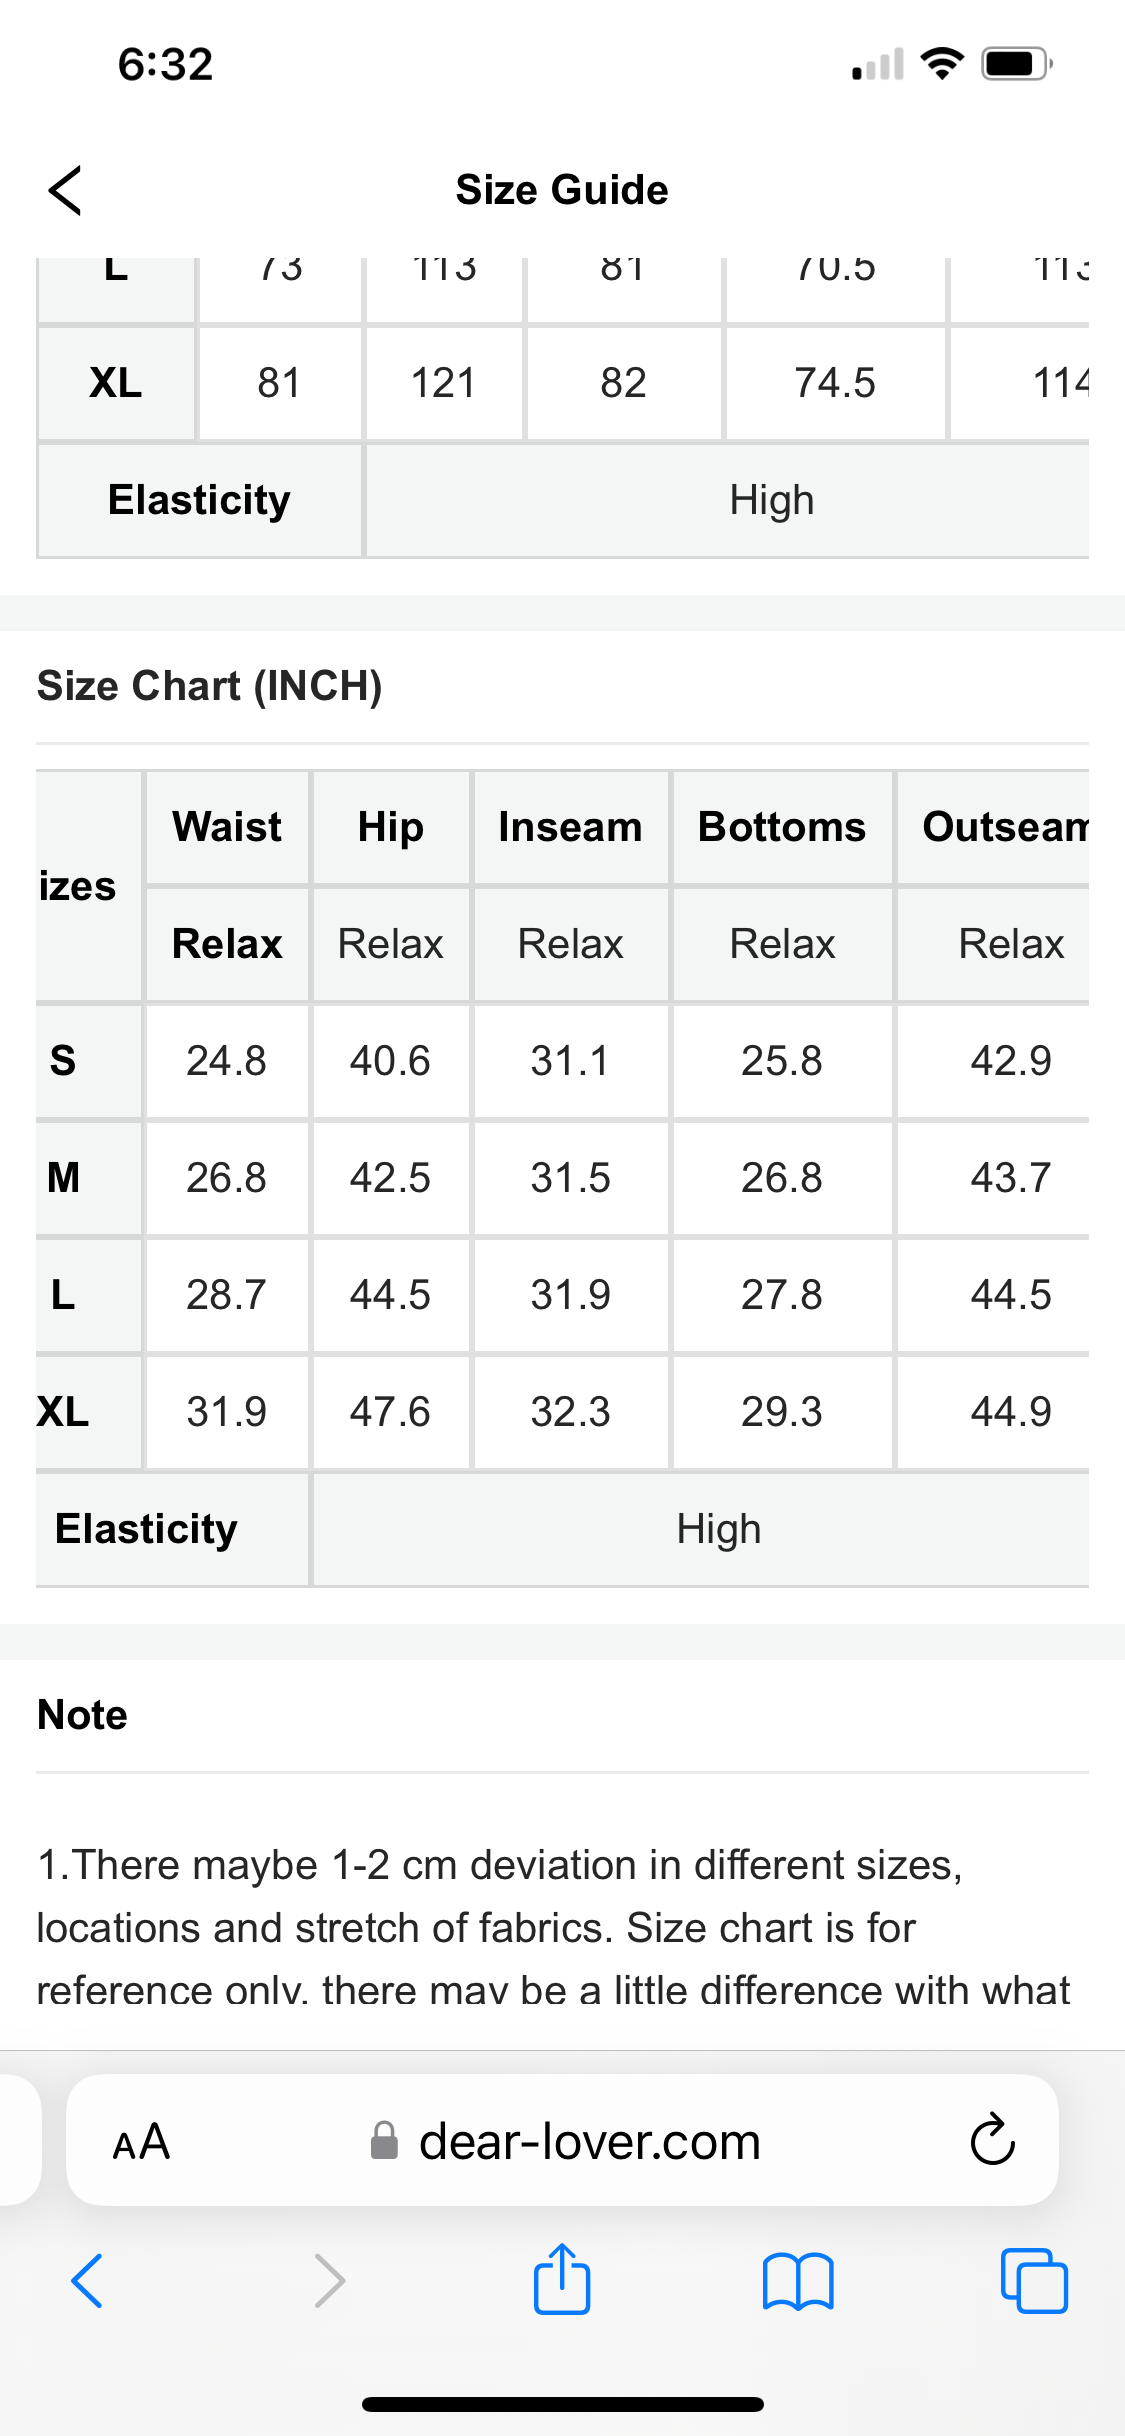Tap the Size Guide back arrow
The height and width of the screenshot is (2436, 1125).
coord(66,190)
